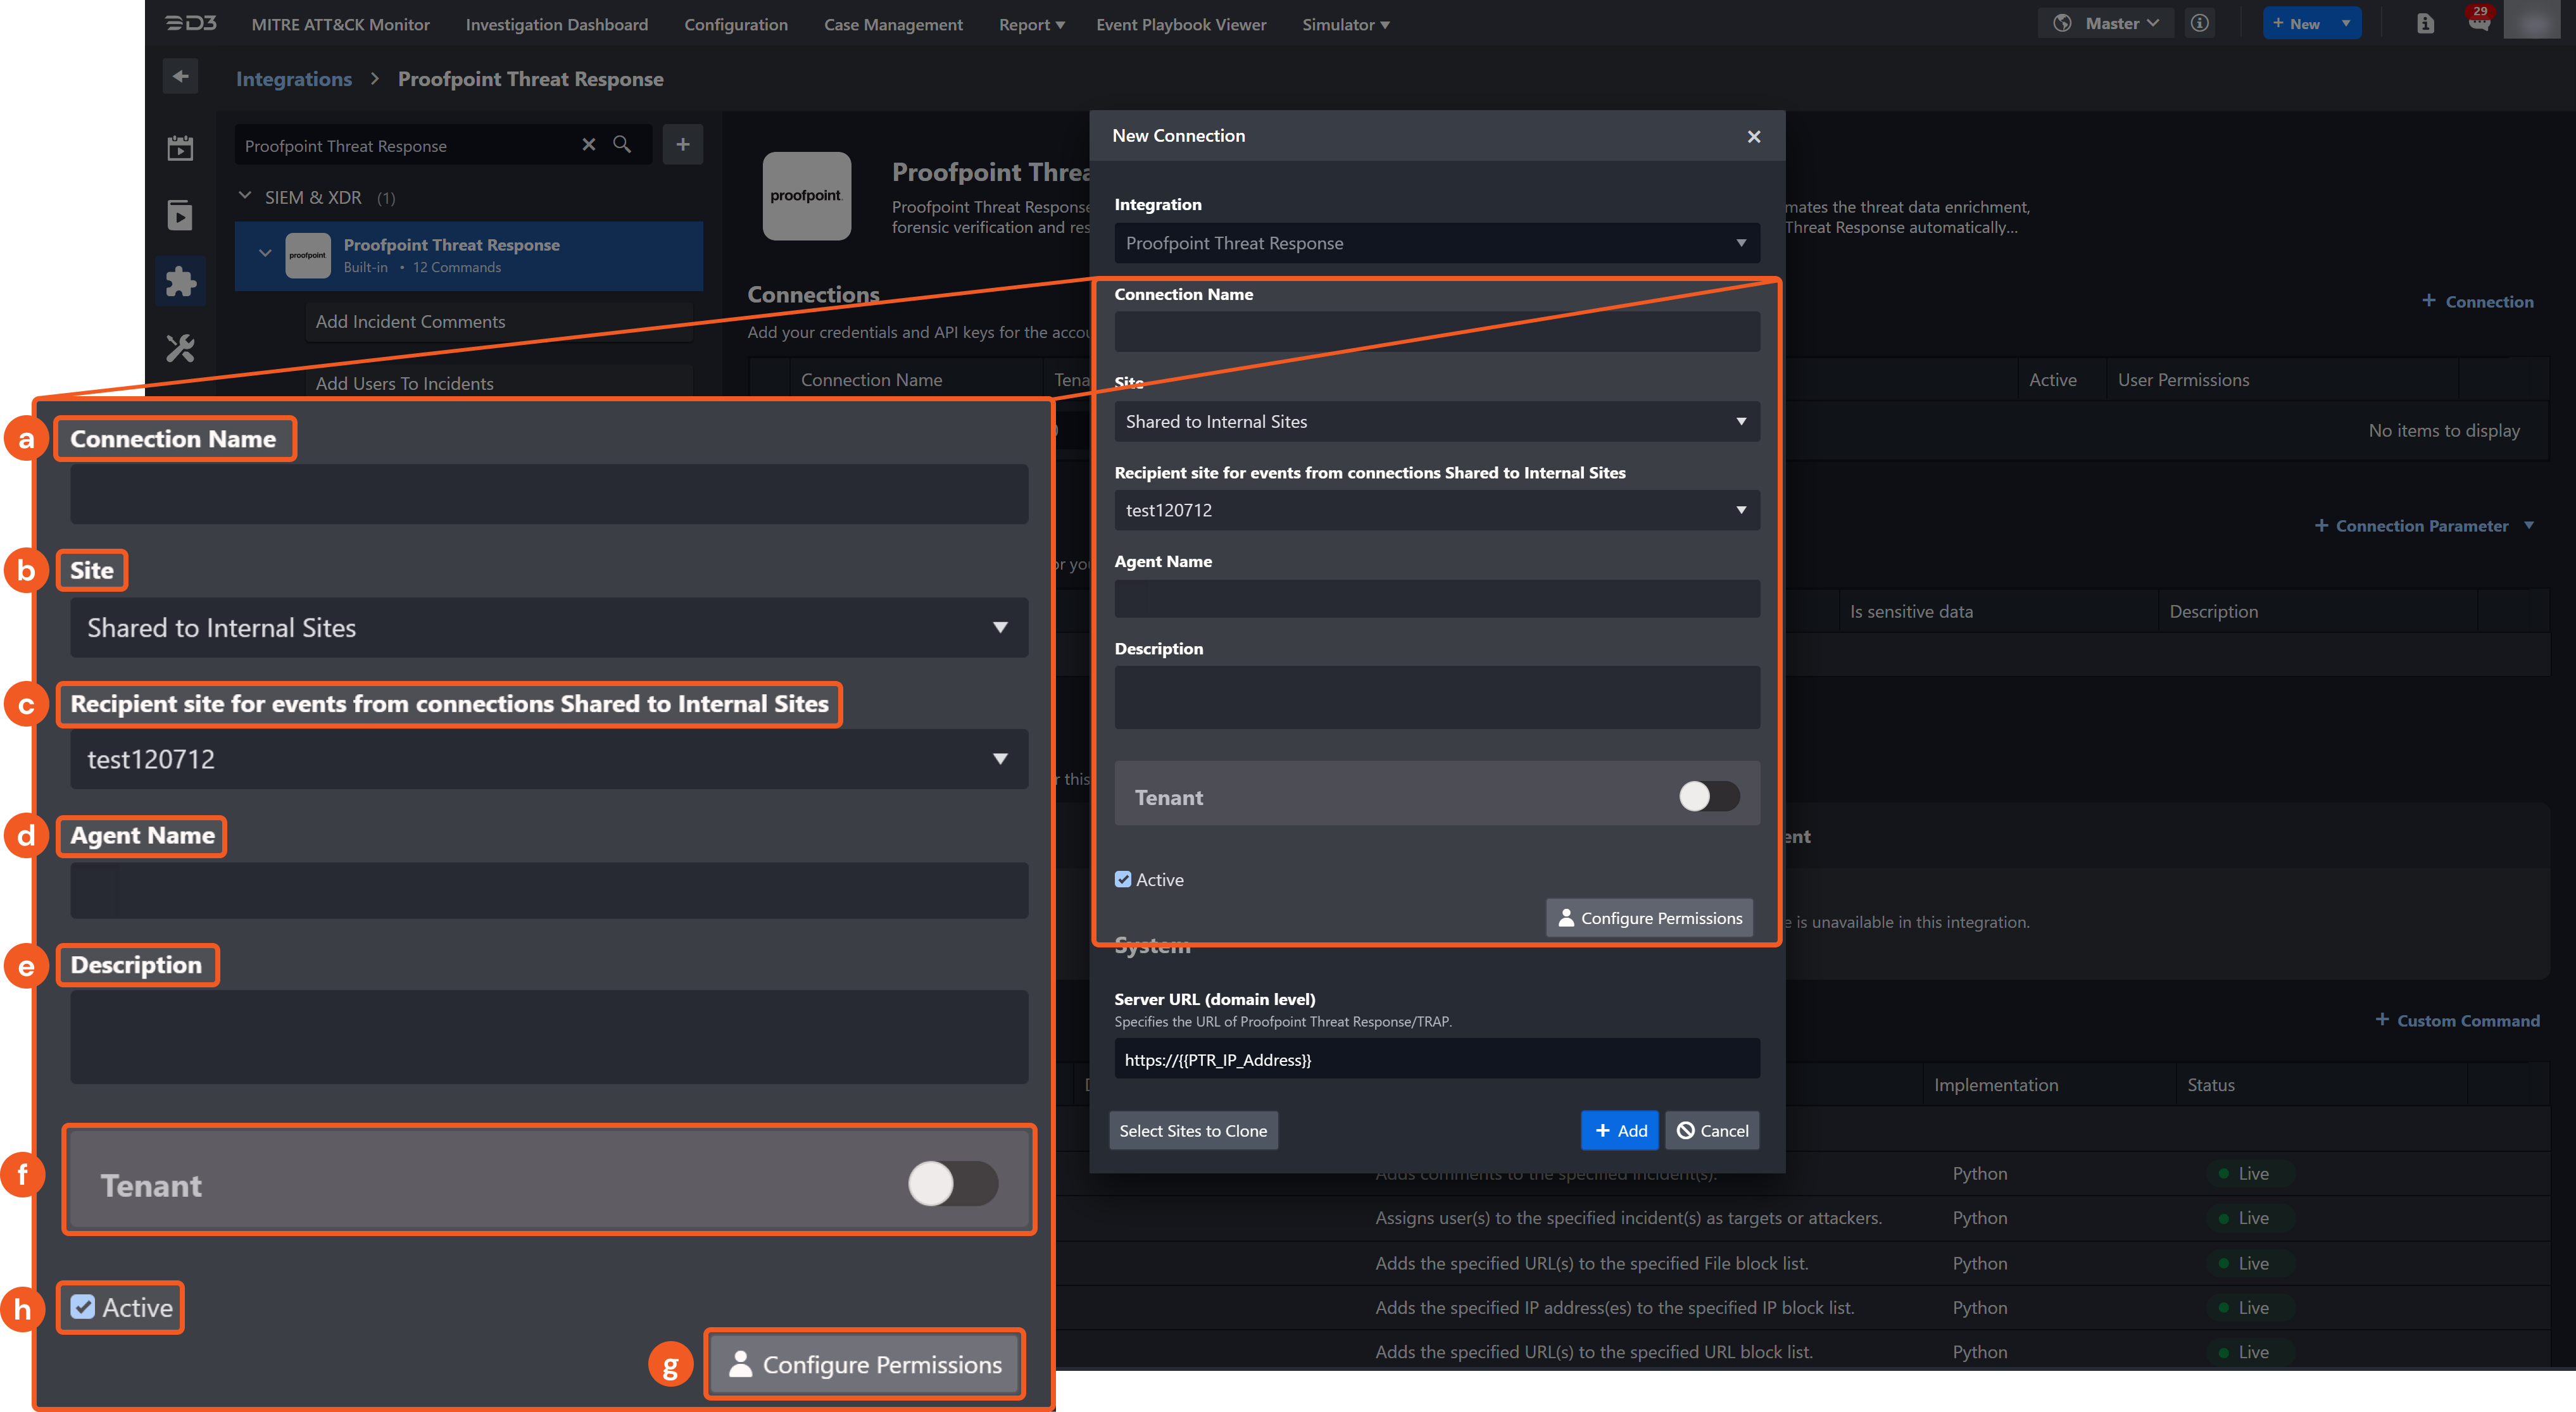This screenshot has height=1412, width=2576.
Task: Collapse the SIEM & XDR section
Action: point(245,196)
